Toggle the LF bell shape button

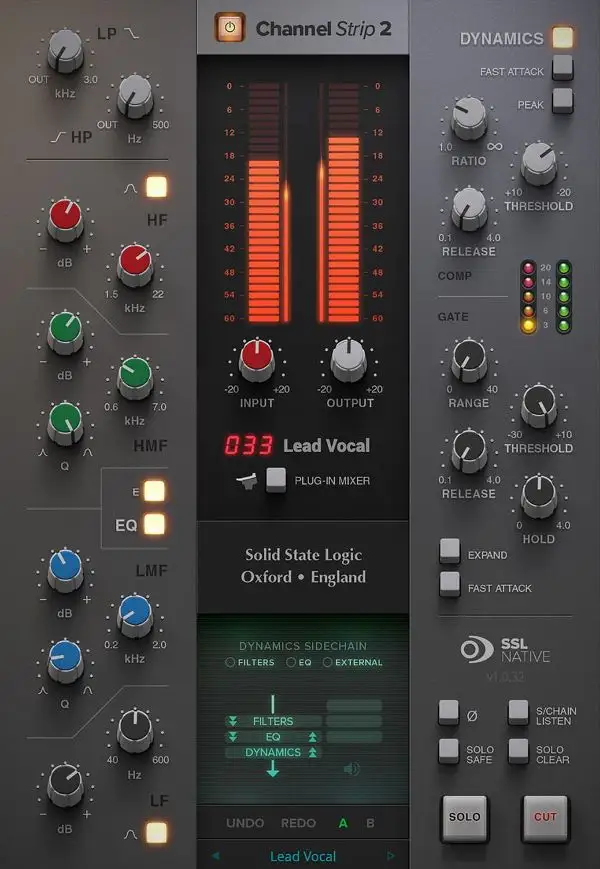click(x=156, y=831)
